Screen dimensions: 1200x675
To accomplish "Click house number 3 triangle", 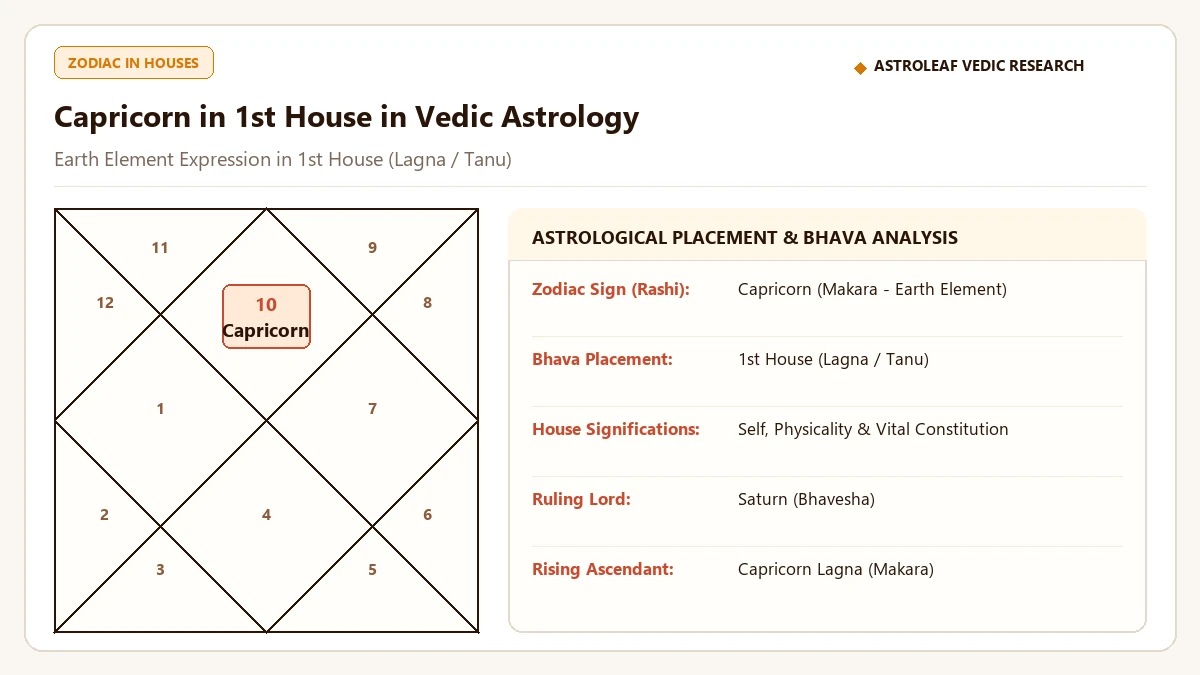I will 160,570.
